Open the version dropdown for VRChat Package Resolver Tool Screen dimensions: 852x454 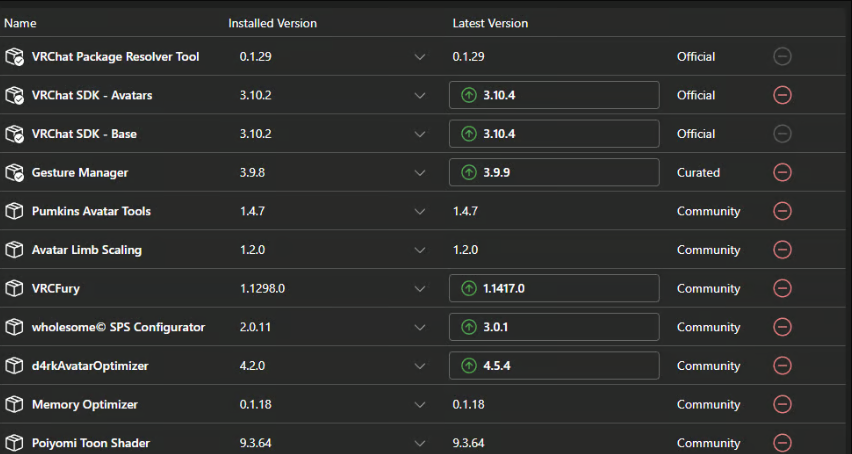420,57
